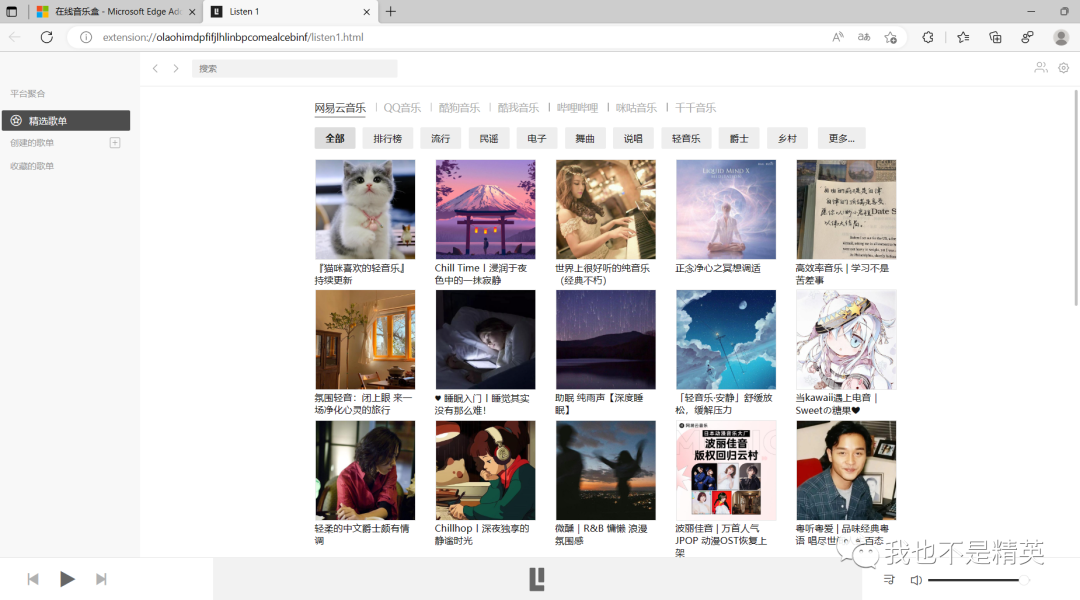Open the playlist queue icon near volume

click(888, 579)
